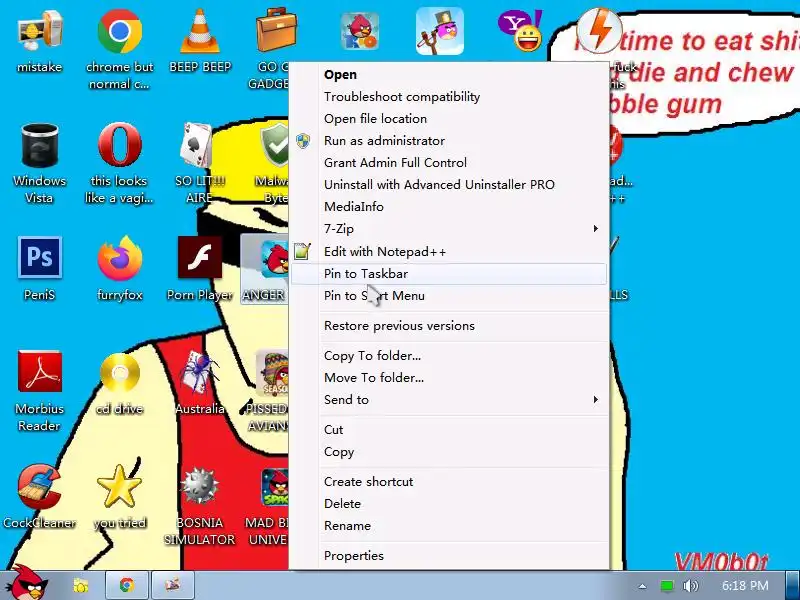Select the 'Morbius Reader' Adobe icon
This screenshot has width=800, height=600.
coord(40,371)
